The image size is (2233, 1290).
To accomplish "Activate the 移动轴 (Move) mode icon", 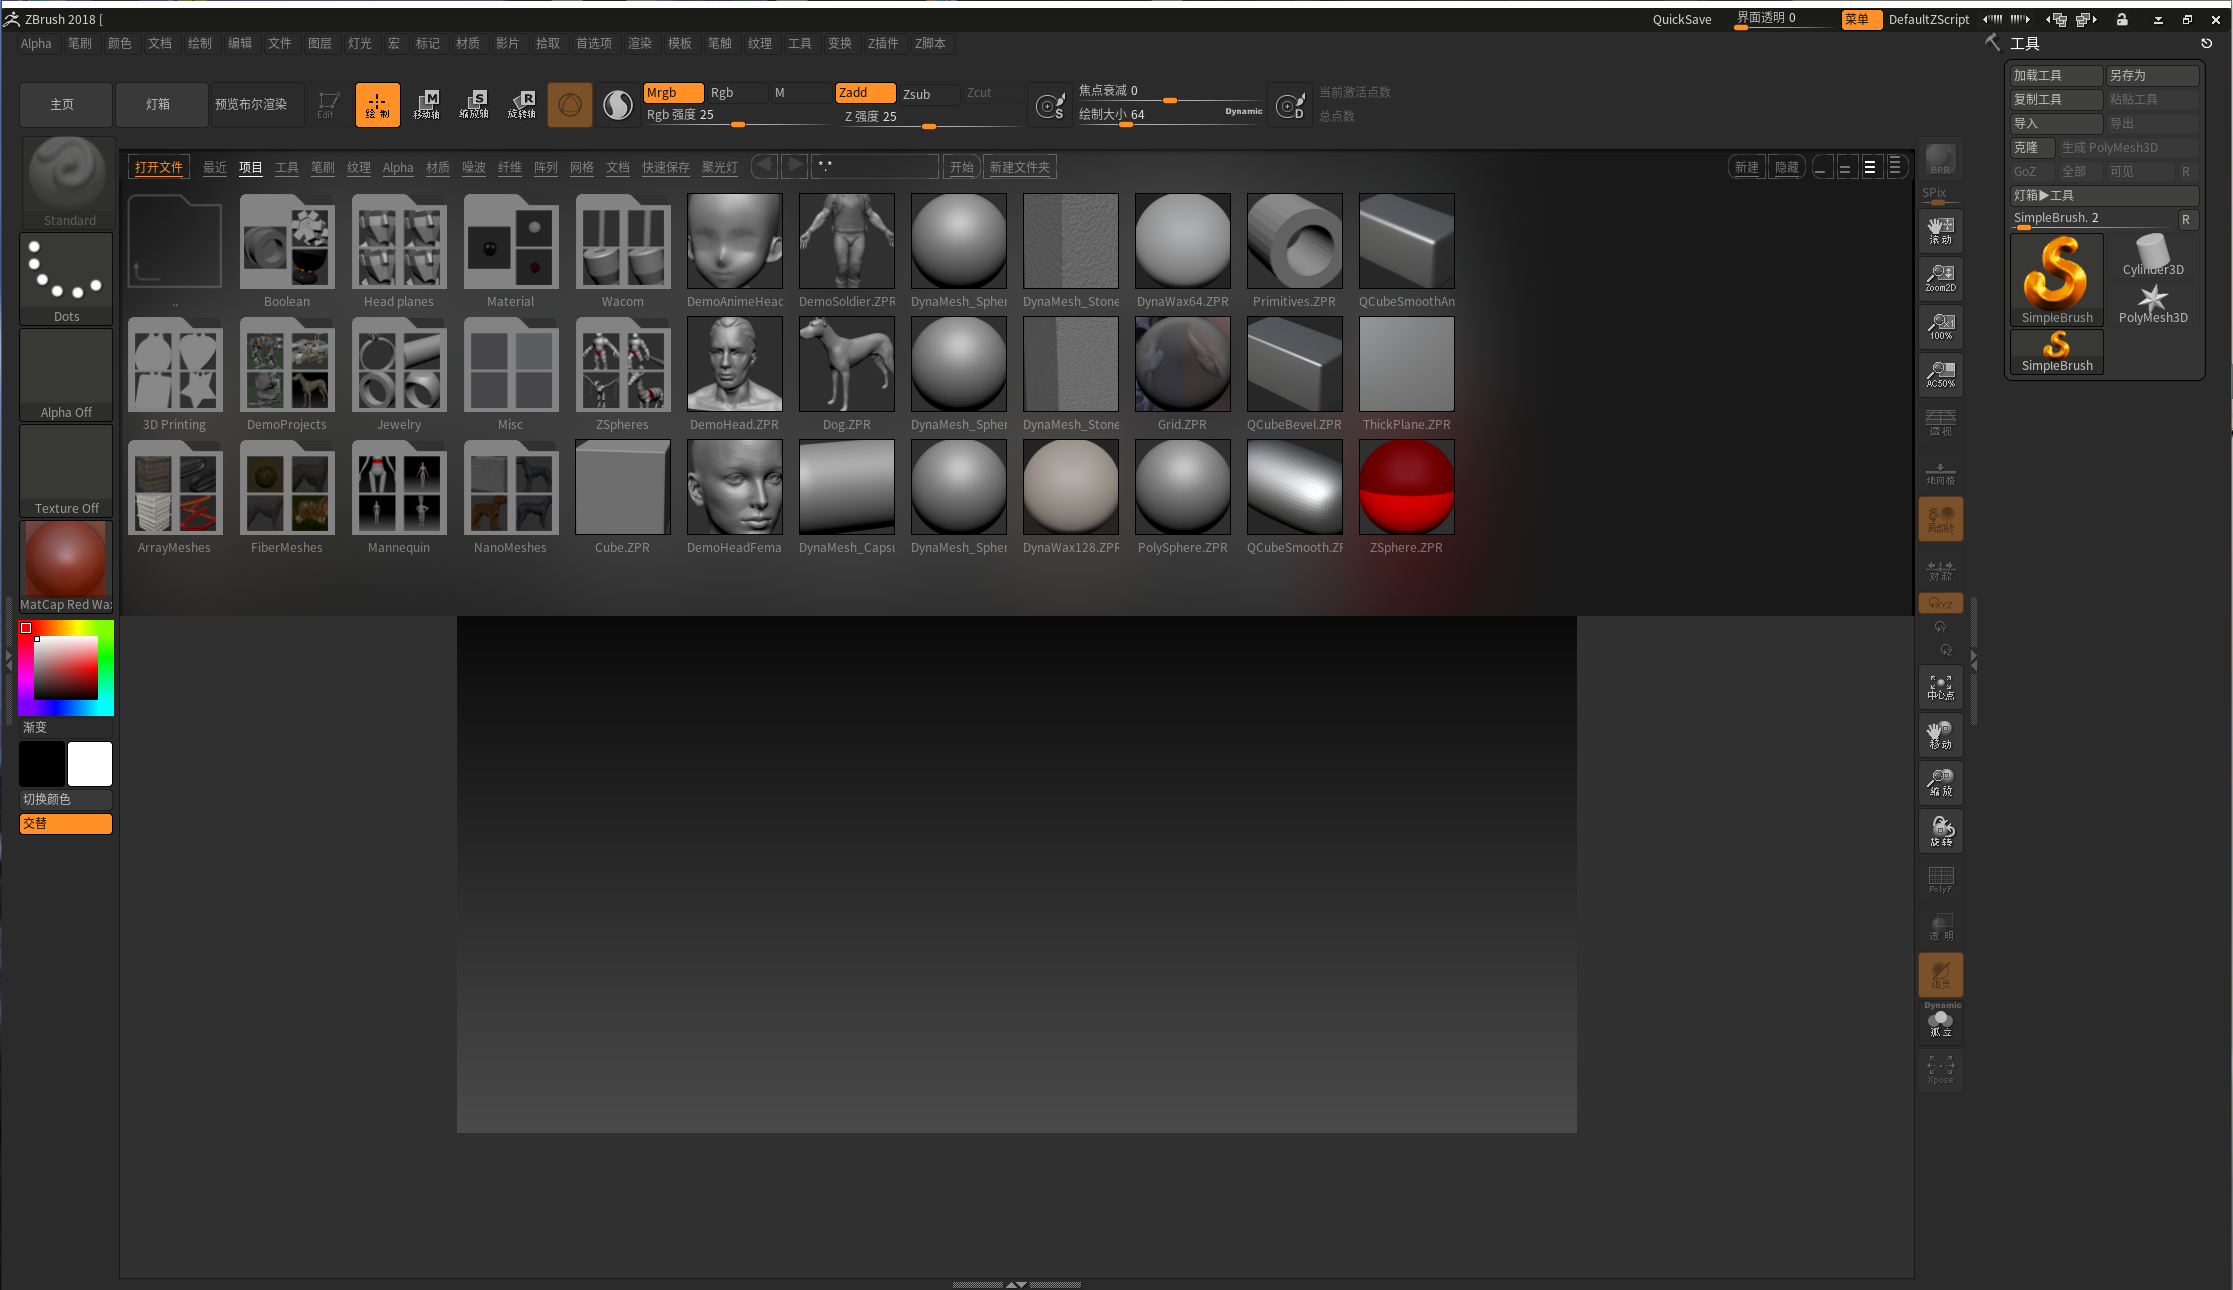I will coord(427,104).
